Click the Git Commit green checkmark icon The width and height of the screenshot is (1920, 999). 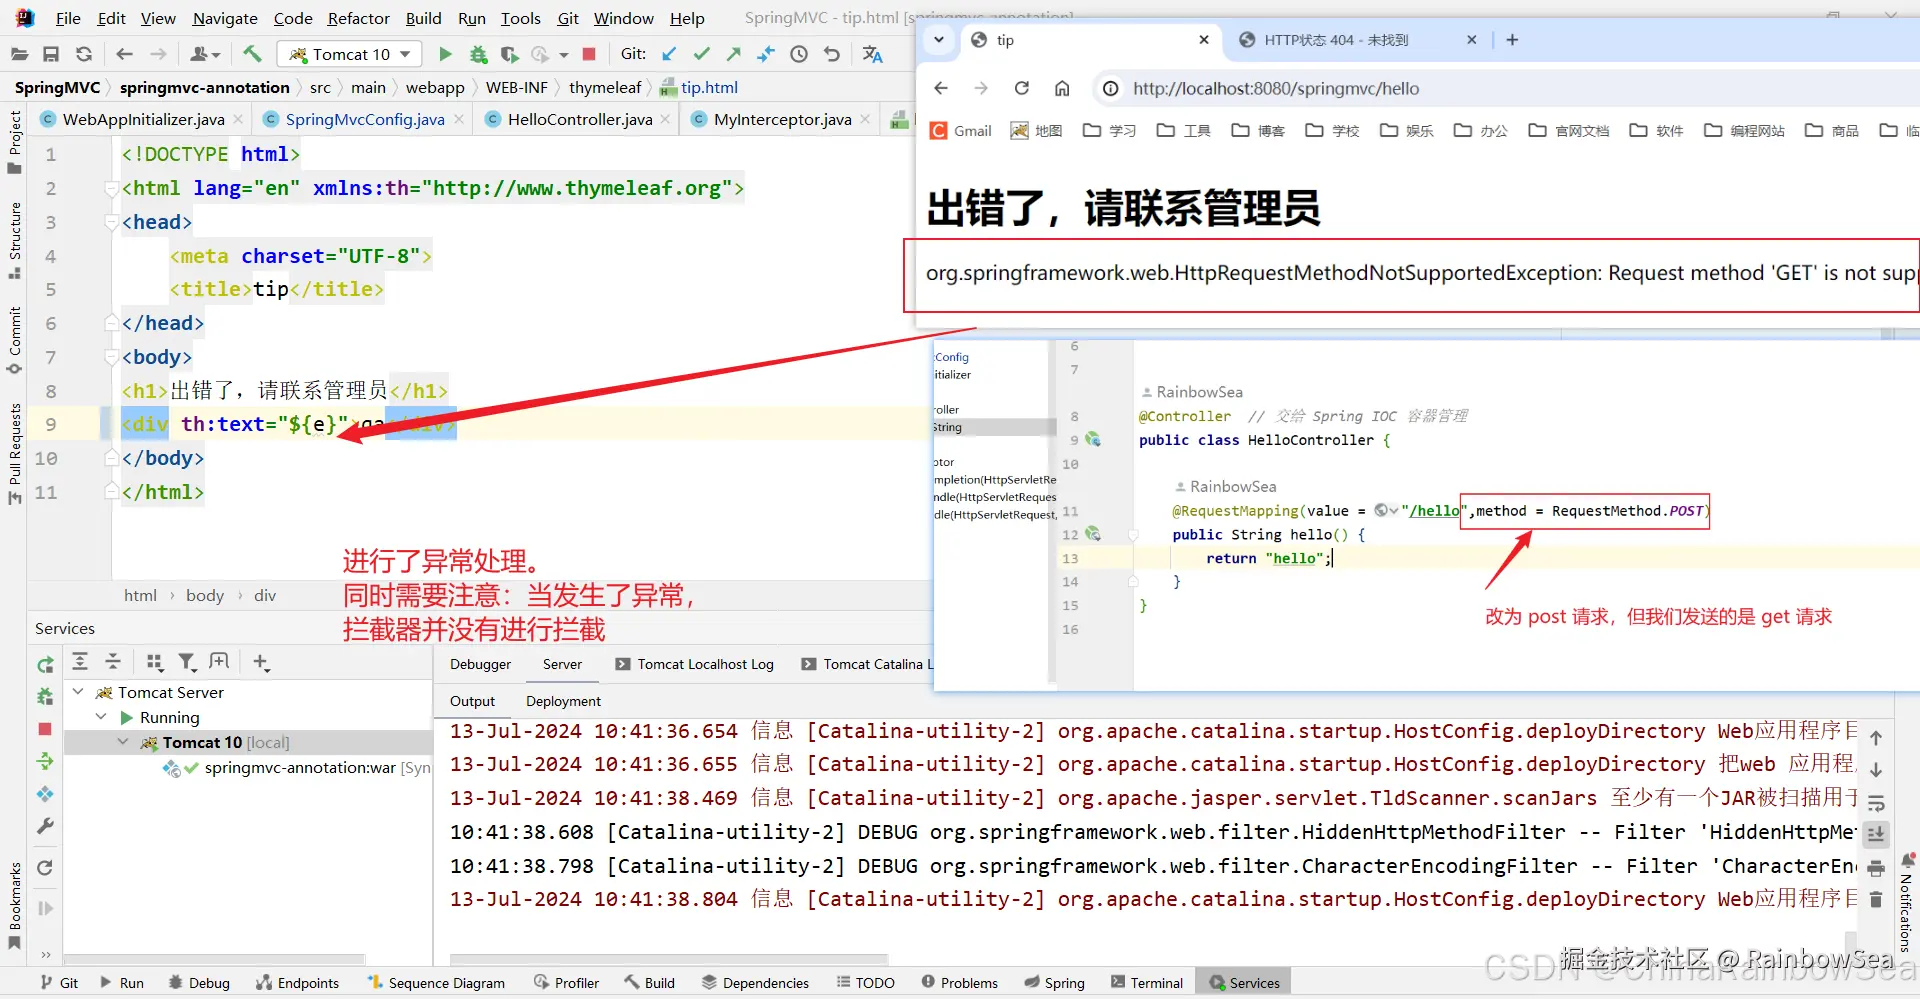click(x=702, y=54)
